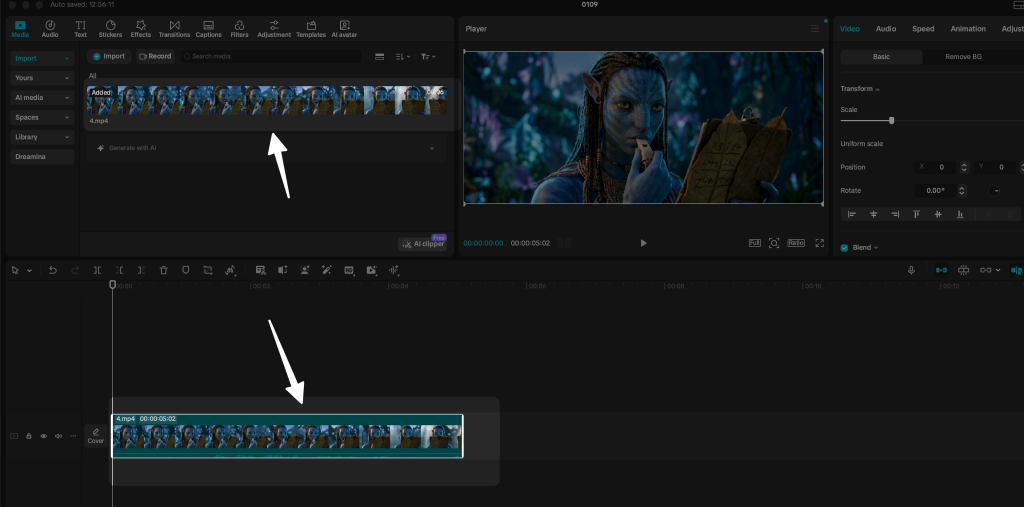
Task: Select the Basic sub-tab
Action: coord(881,57)
